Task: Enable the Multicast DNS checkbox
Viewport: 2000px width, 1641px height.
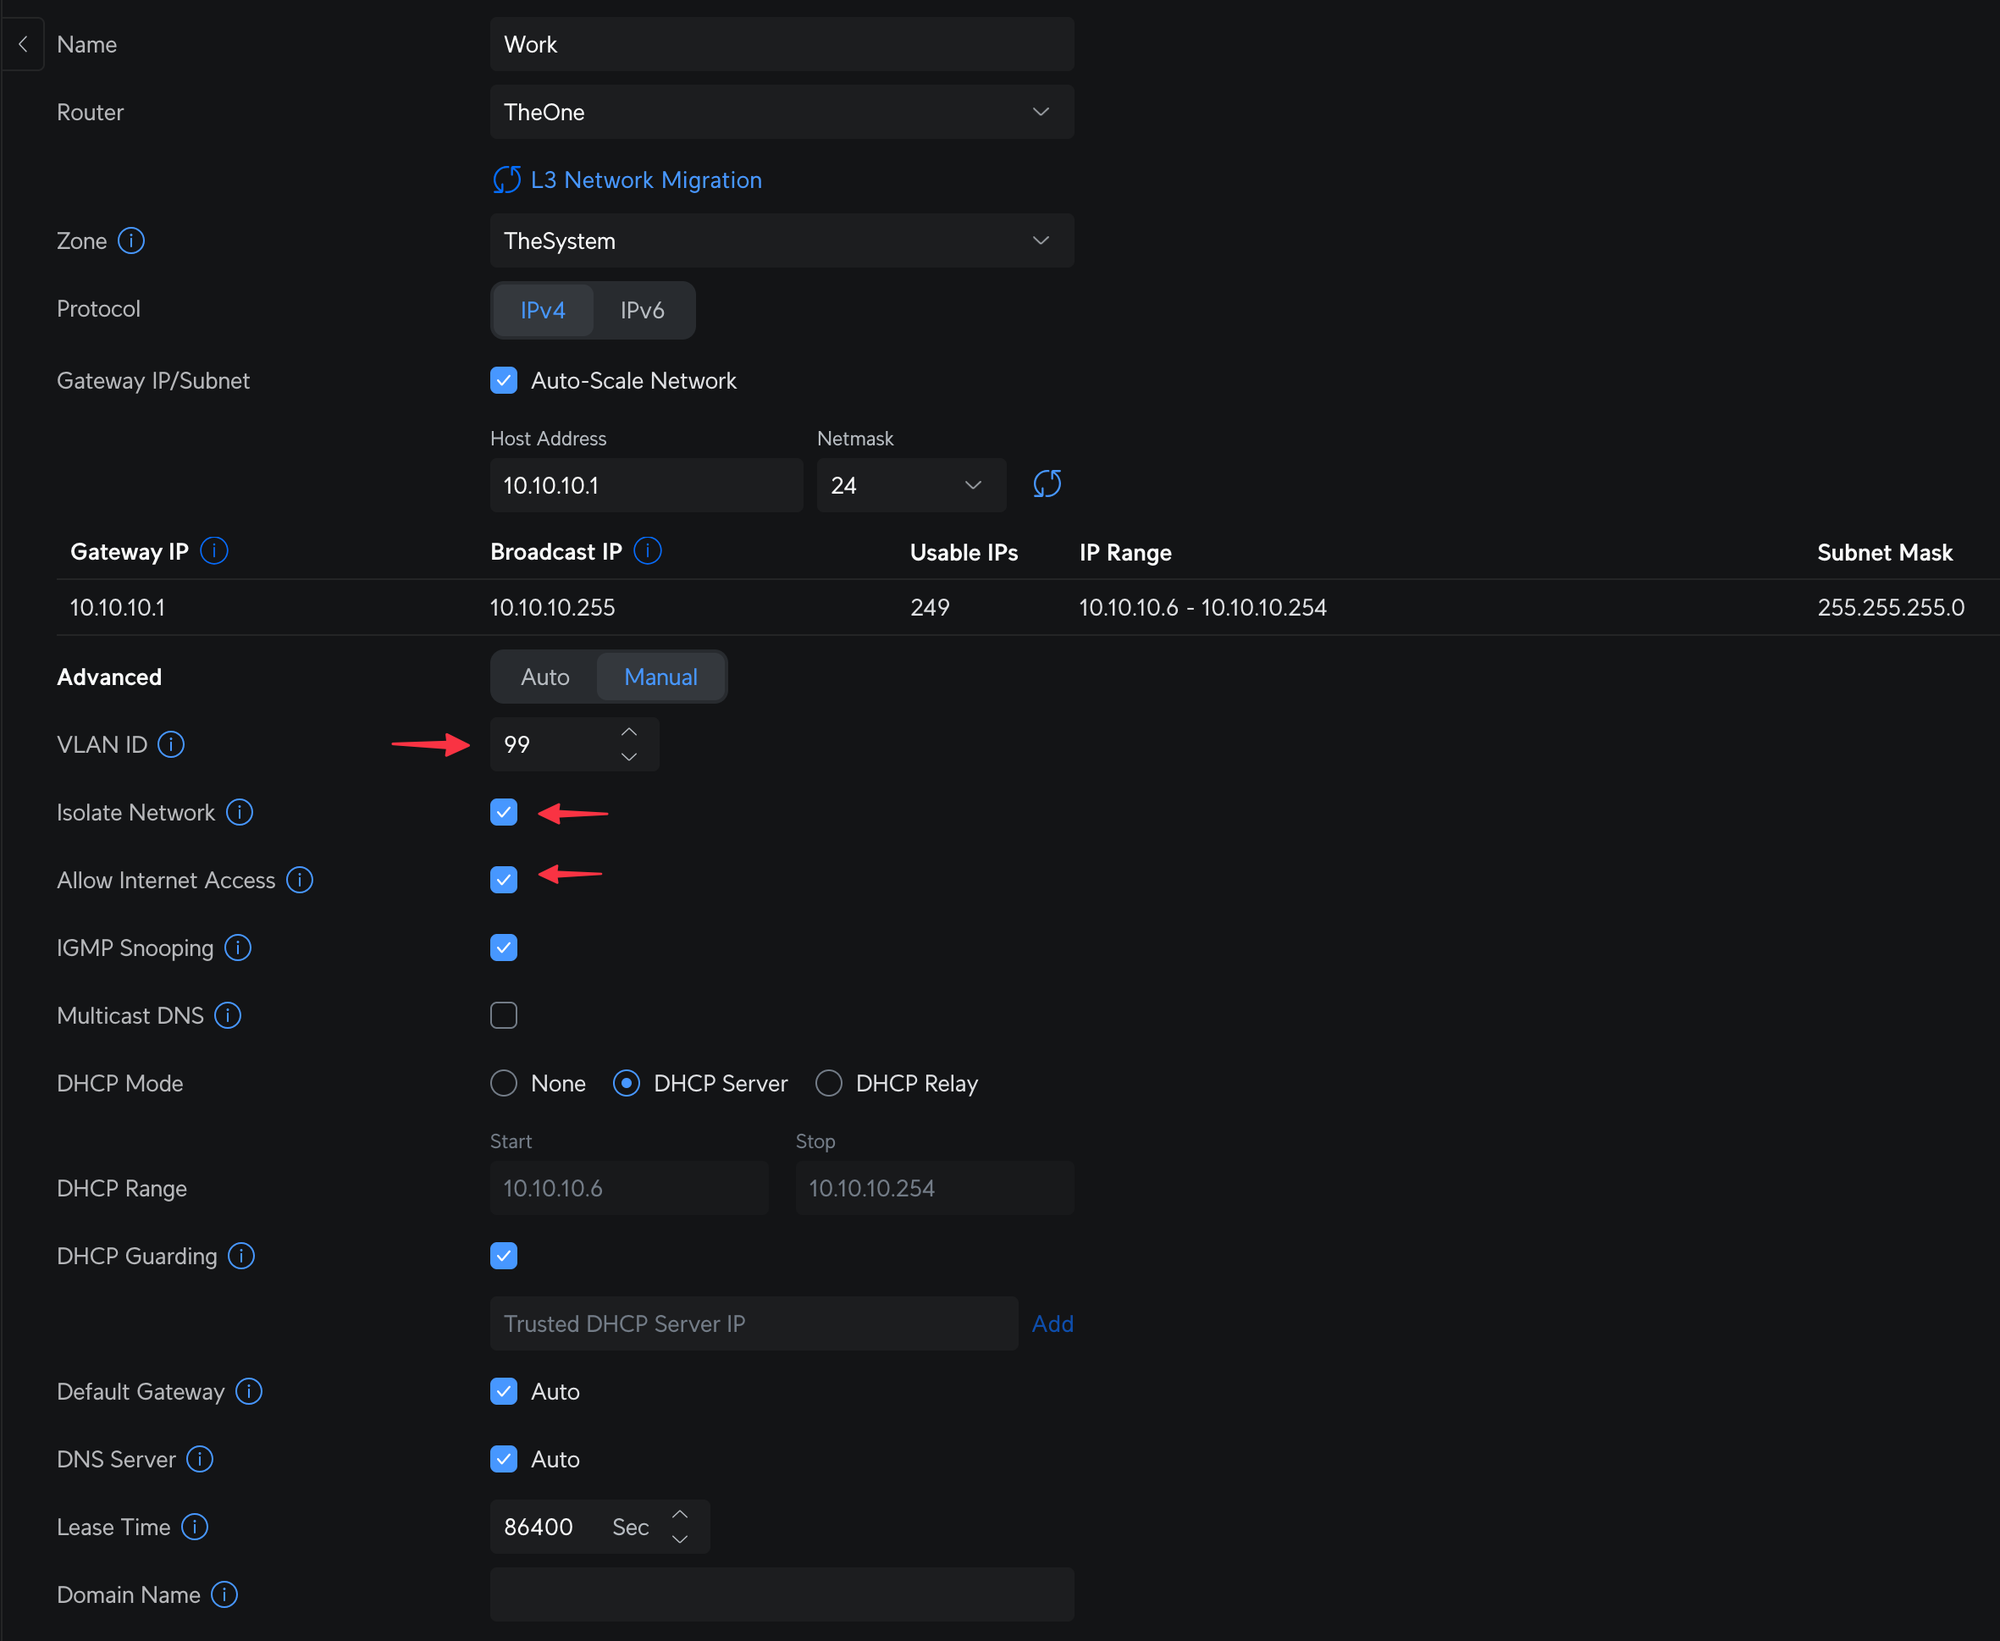Action: point(504,1016)
